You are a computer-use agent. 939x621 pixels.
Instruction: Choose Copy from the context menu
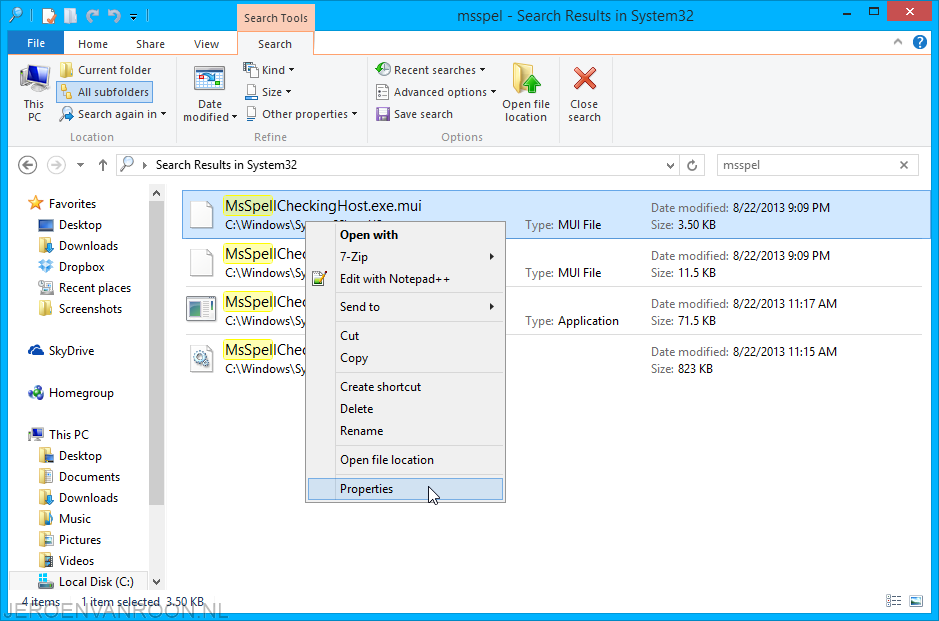(x=405, y=358)
